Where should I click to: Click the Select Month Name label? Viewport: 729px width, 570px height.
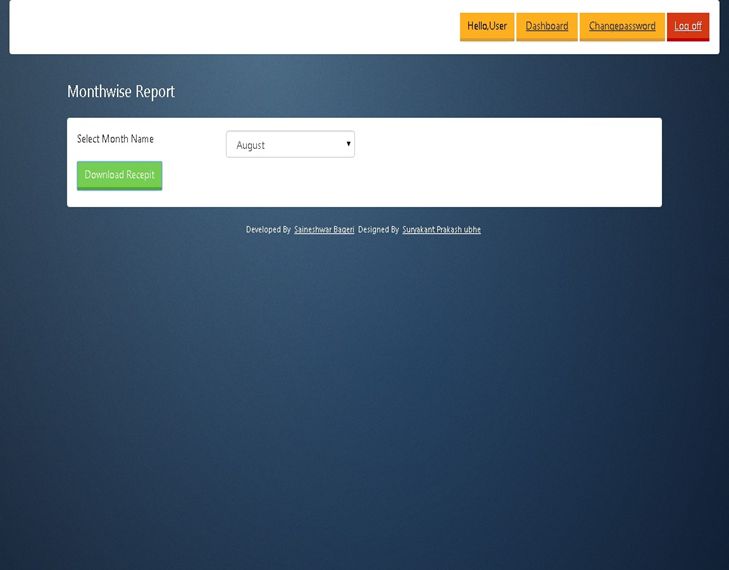pos(115,139)
